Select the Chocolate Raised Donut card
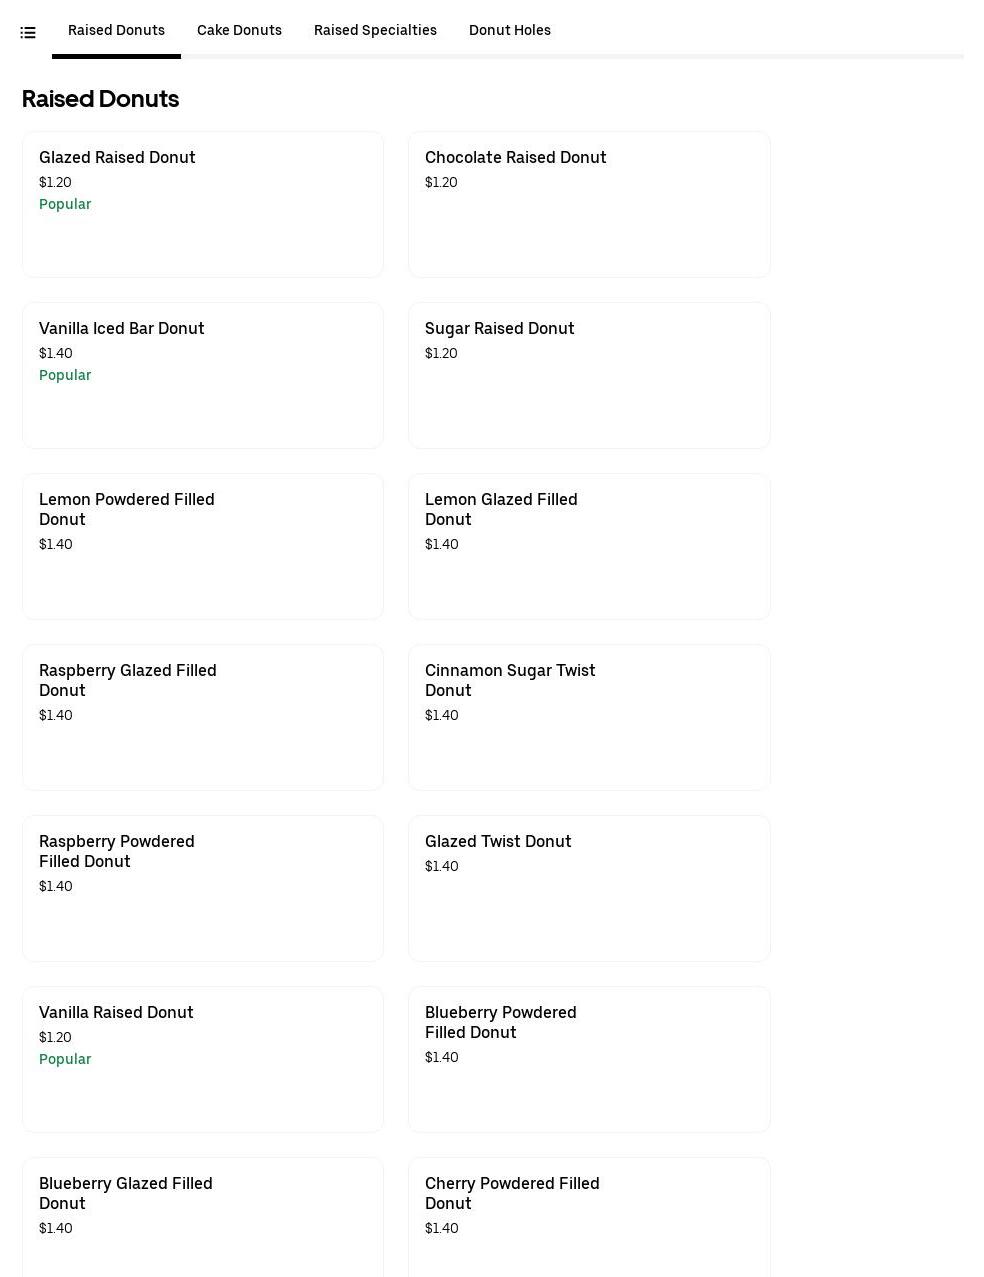Screen dimensions: 984x1277 [x=588, y=204]
